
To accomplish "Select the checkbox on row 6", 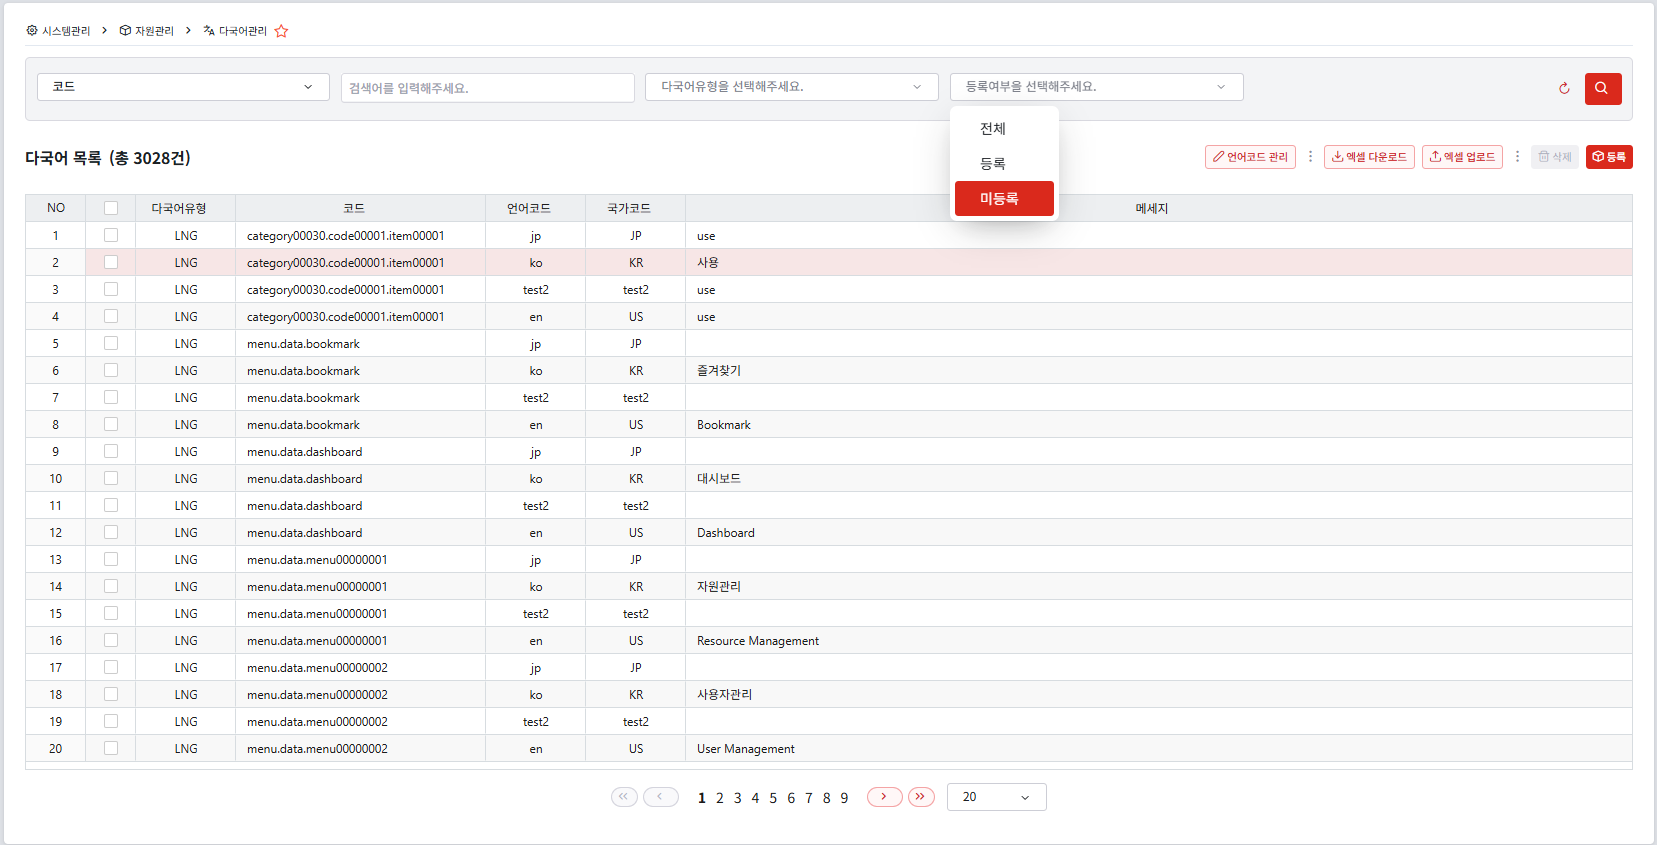I will point(111,370).
